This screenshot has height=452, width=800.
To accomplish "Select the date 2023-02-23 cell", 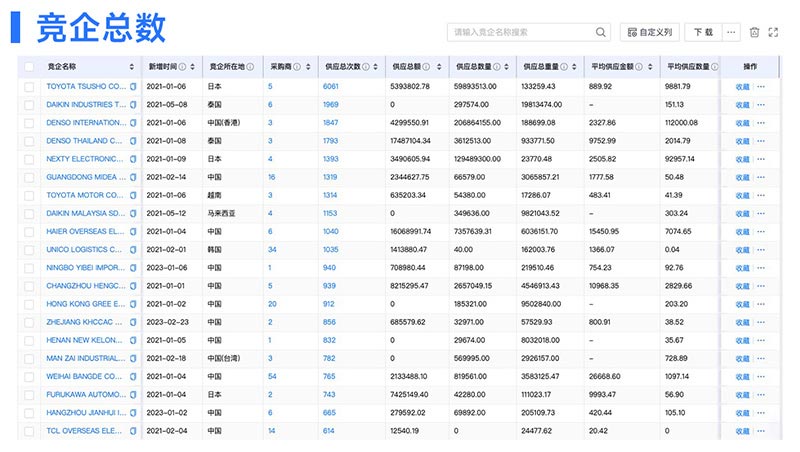I will pyautogui.click(x=168, y=322).
